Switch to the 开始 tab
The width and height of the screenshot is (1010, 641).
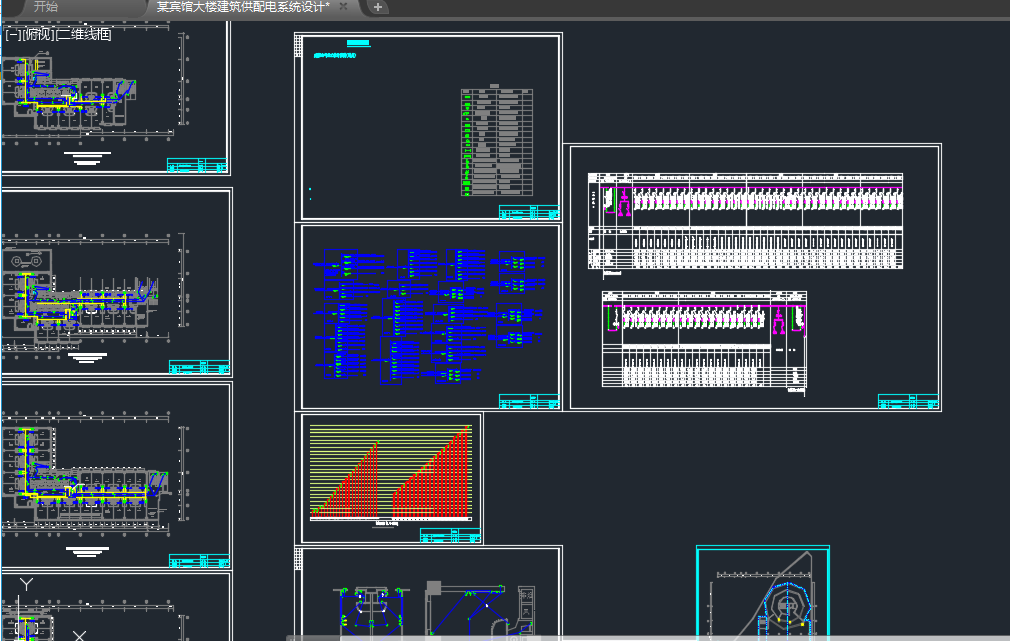point(45,7)
